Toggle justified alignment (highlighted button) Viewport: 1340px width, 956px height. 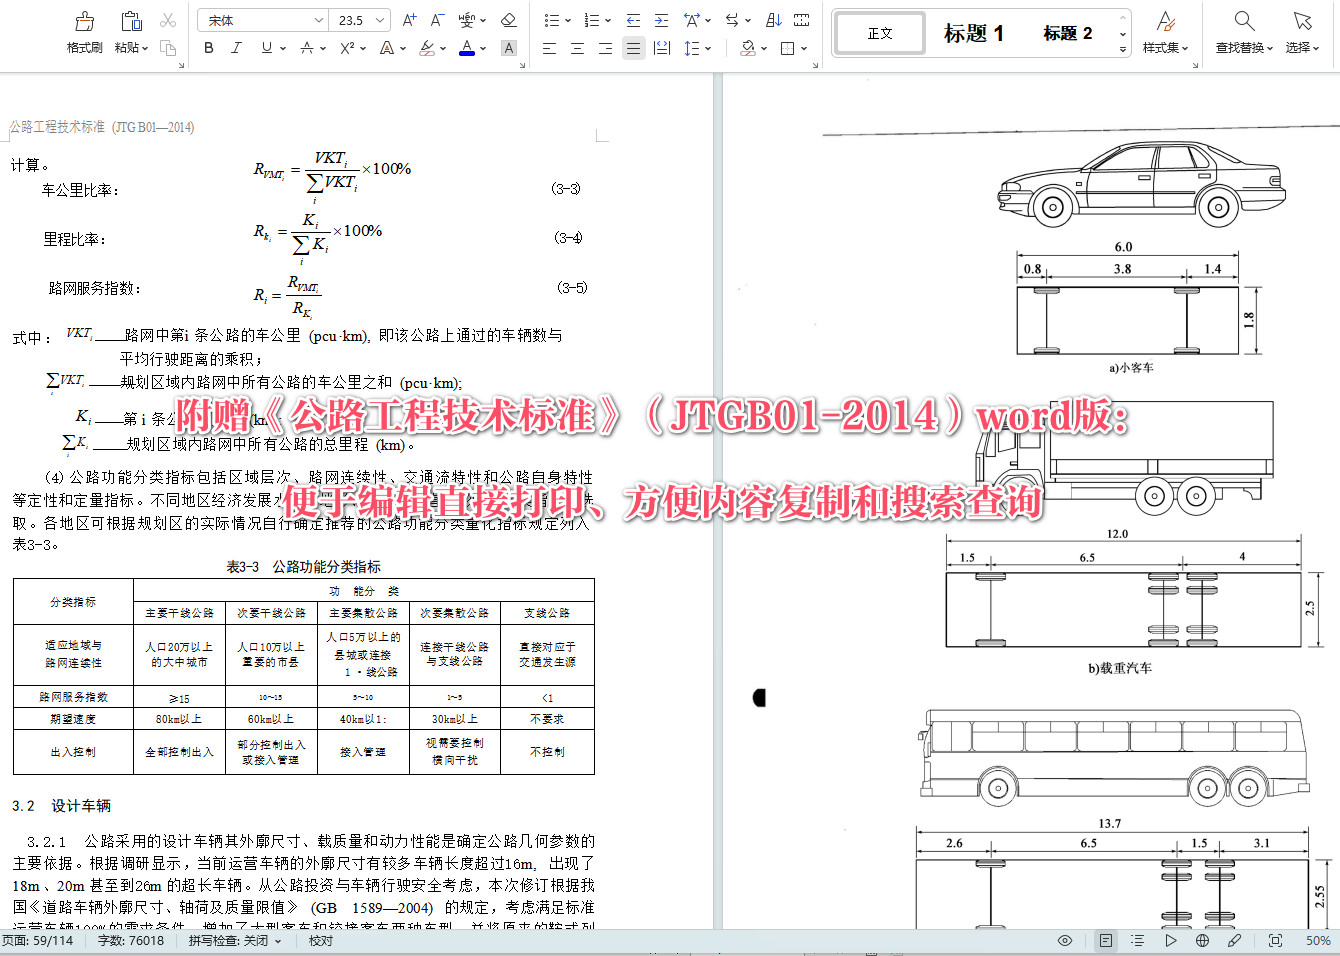tap(633, 48)
